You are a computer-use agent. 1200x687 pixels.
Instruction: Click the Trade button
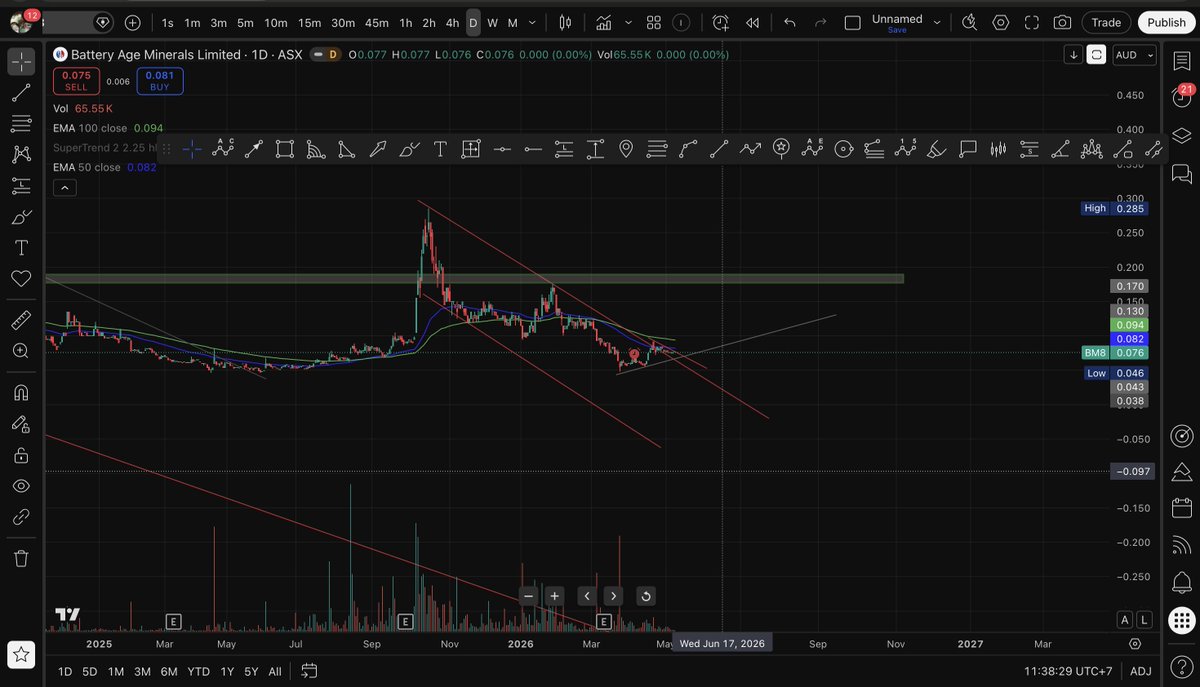tap(1106, 22)
